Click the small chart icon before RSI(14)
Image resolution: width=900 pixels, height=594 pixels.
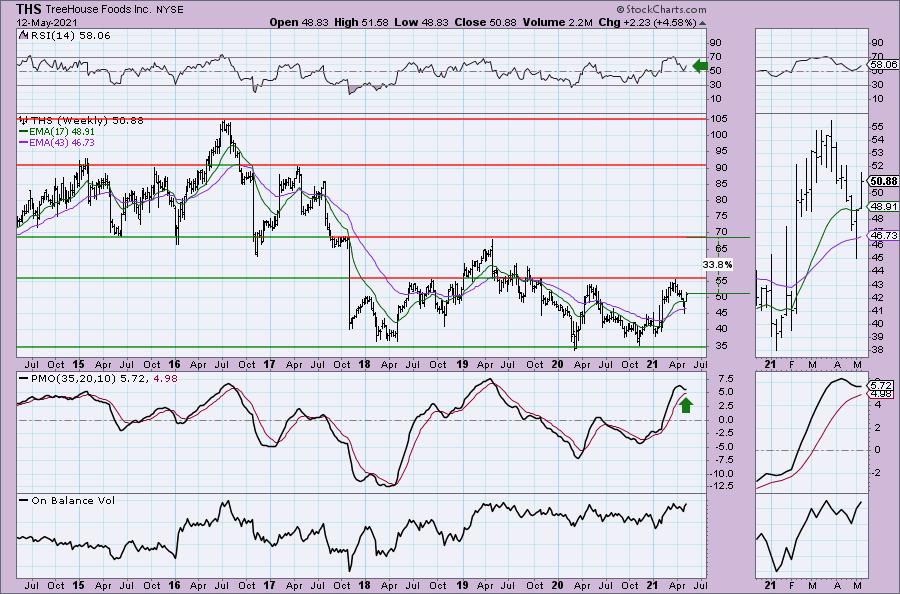point(22,35)
